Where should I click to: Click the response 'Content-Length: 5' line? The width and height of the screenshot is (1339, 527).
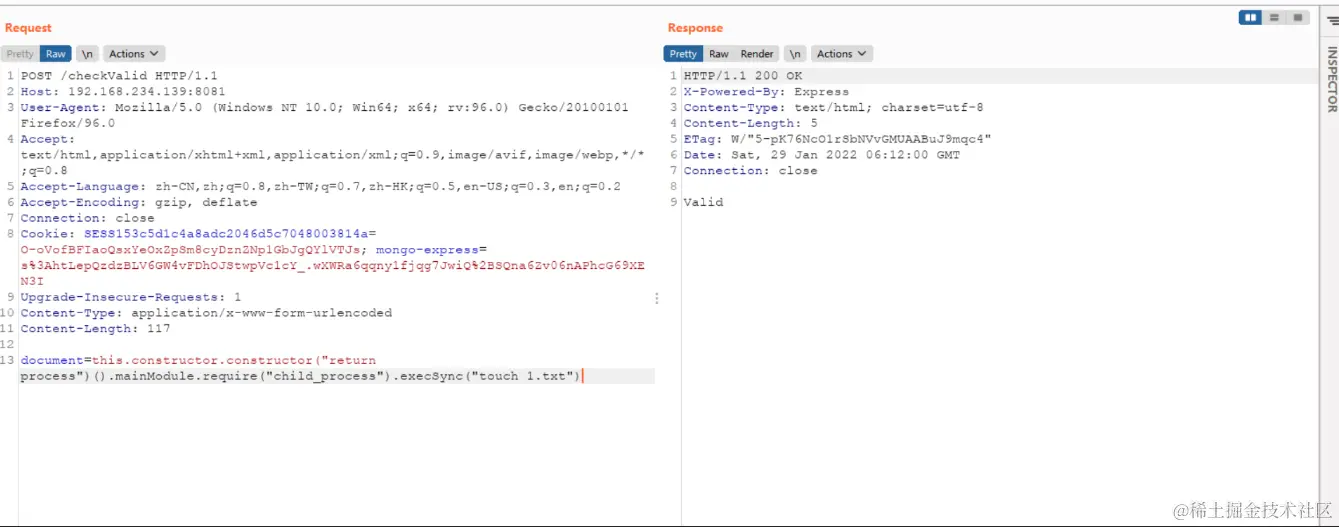tap(750, 123)
